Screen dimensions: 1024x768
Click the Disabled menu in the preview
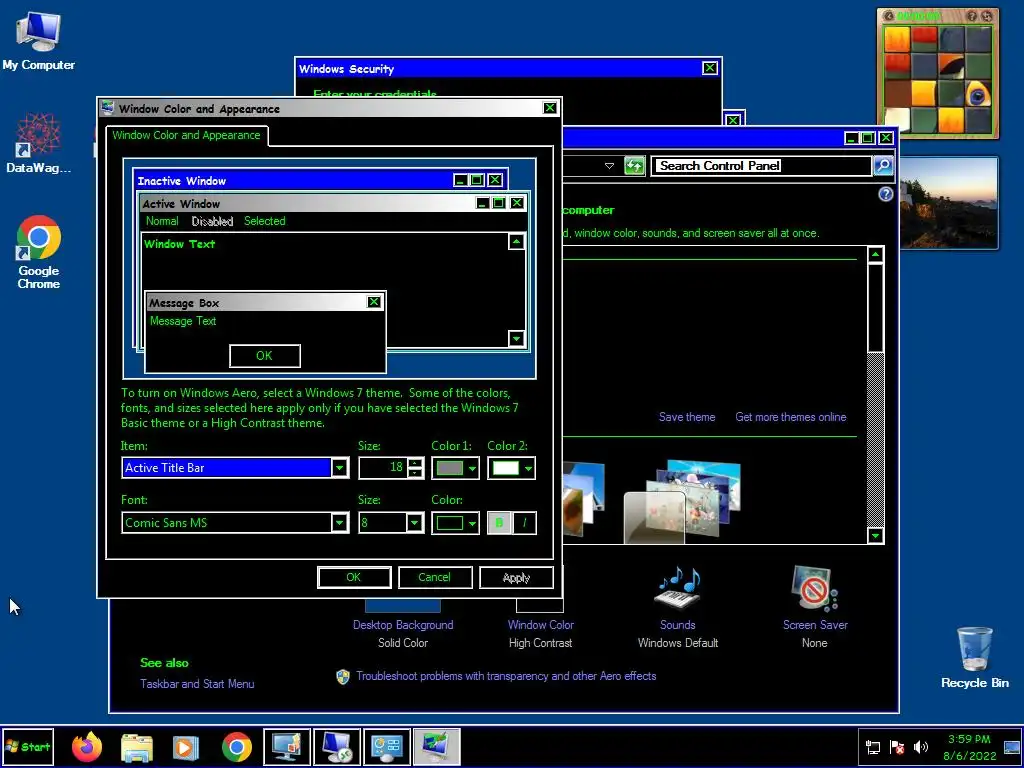(x=212, y=221)
